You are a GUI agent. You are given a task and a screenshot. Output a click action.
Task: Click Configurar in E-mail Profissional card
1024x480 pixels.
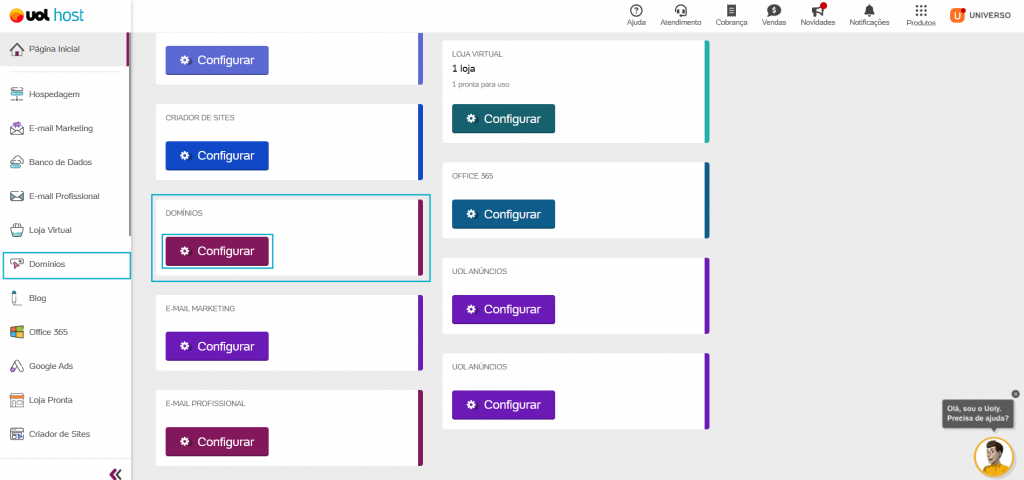(x=217, y=441)
